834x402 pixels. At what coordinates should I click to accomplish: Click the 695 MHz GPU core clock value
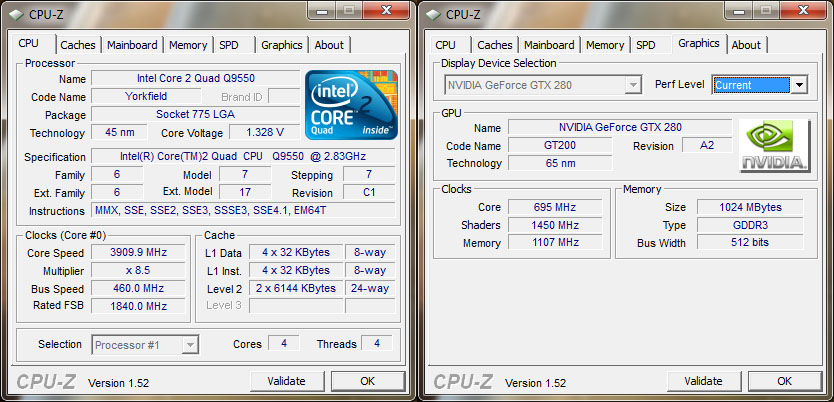click(x=555, y=207)
